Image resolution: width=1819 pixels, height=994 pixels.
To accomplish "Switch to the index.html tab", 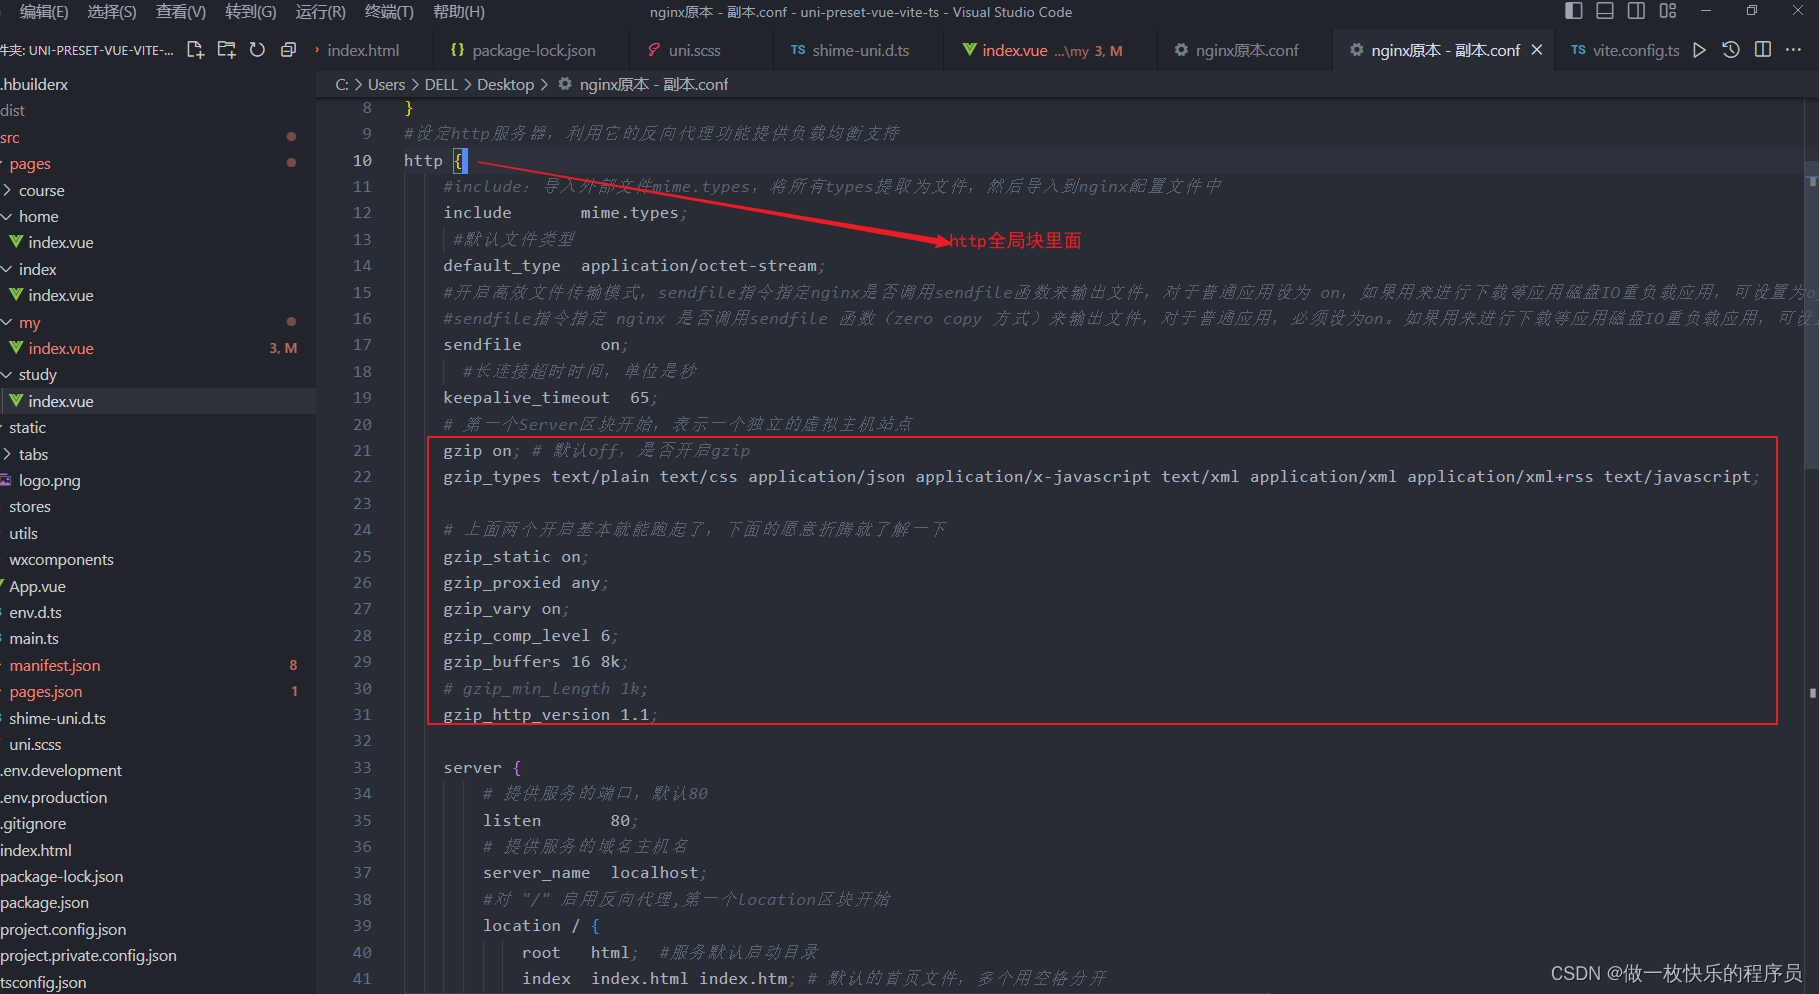I will coord(363,50).
